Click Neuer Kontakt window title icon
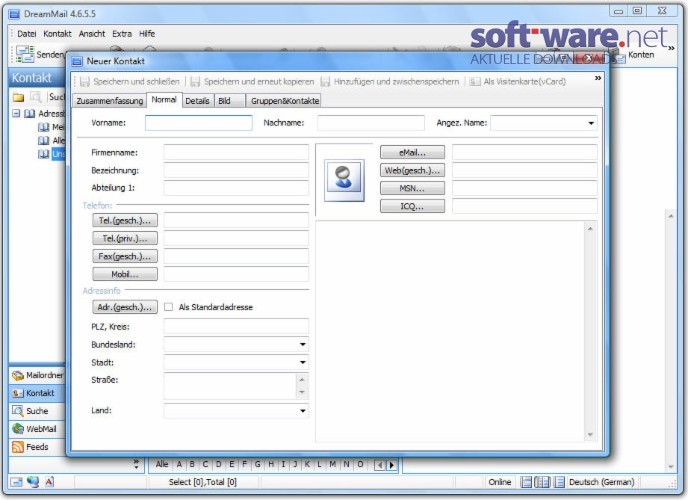 pyautogui.click(x=77, y=61)
